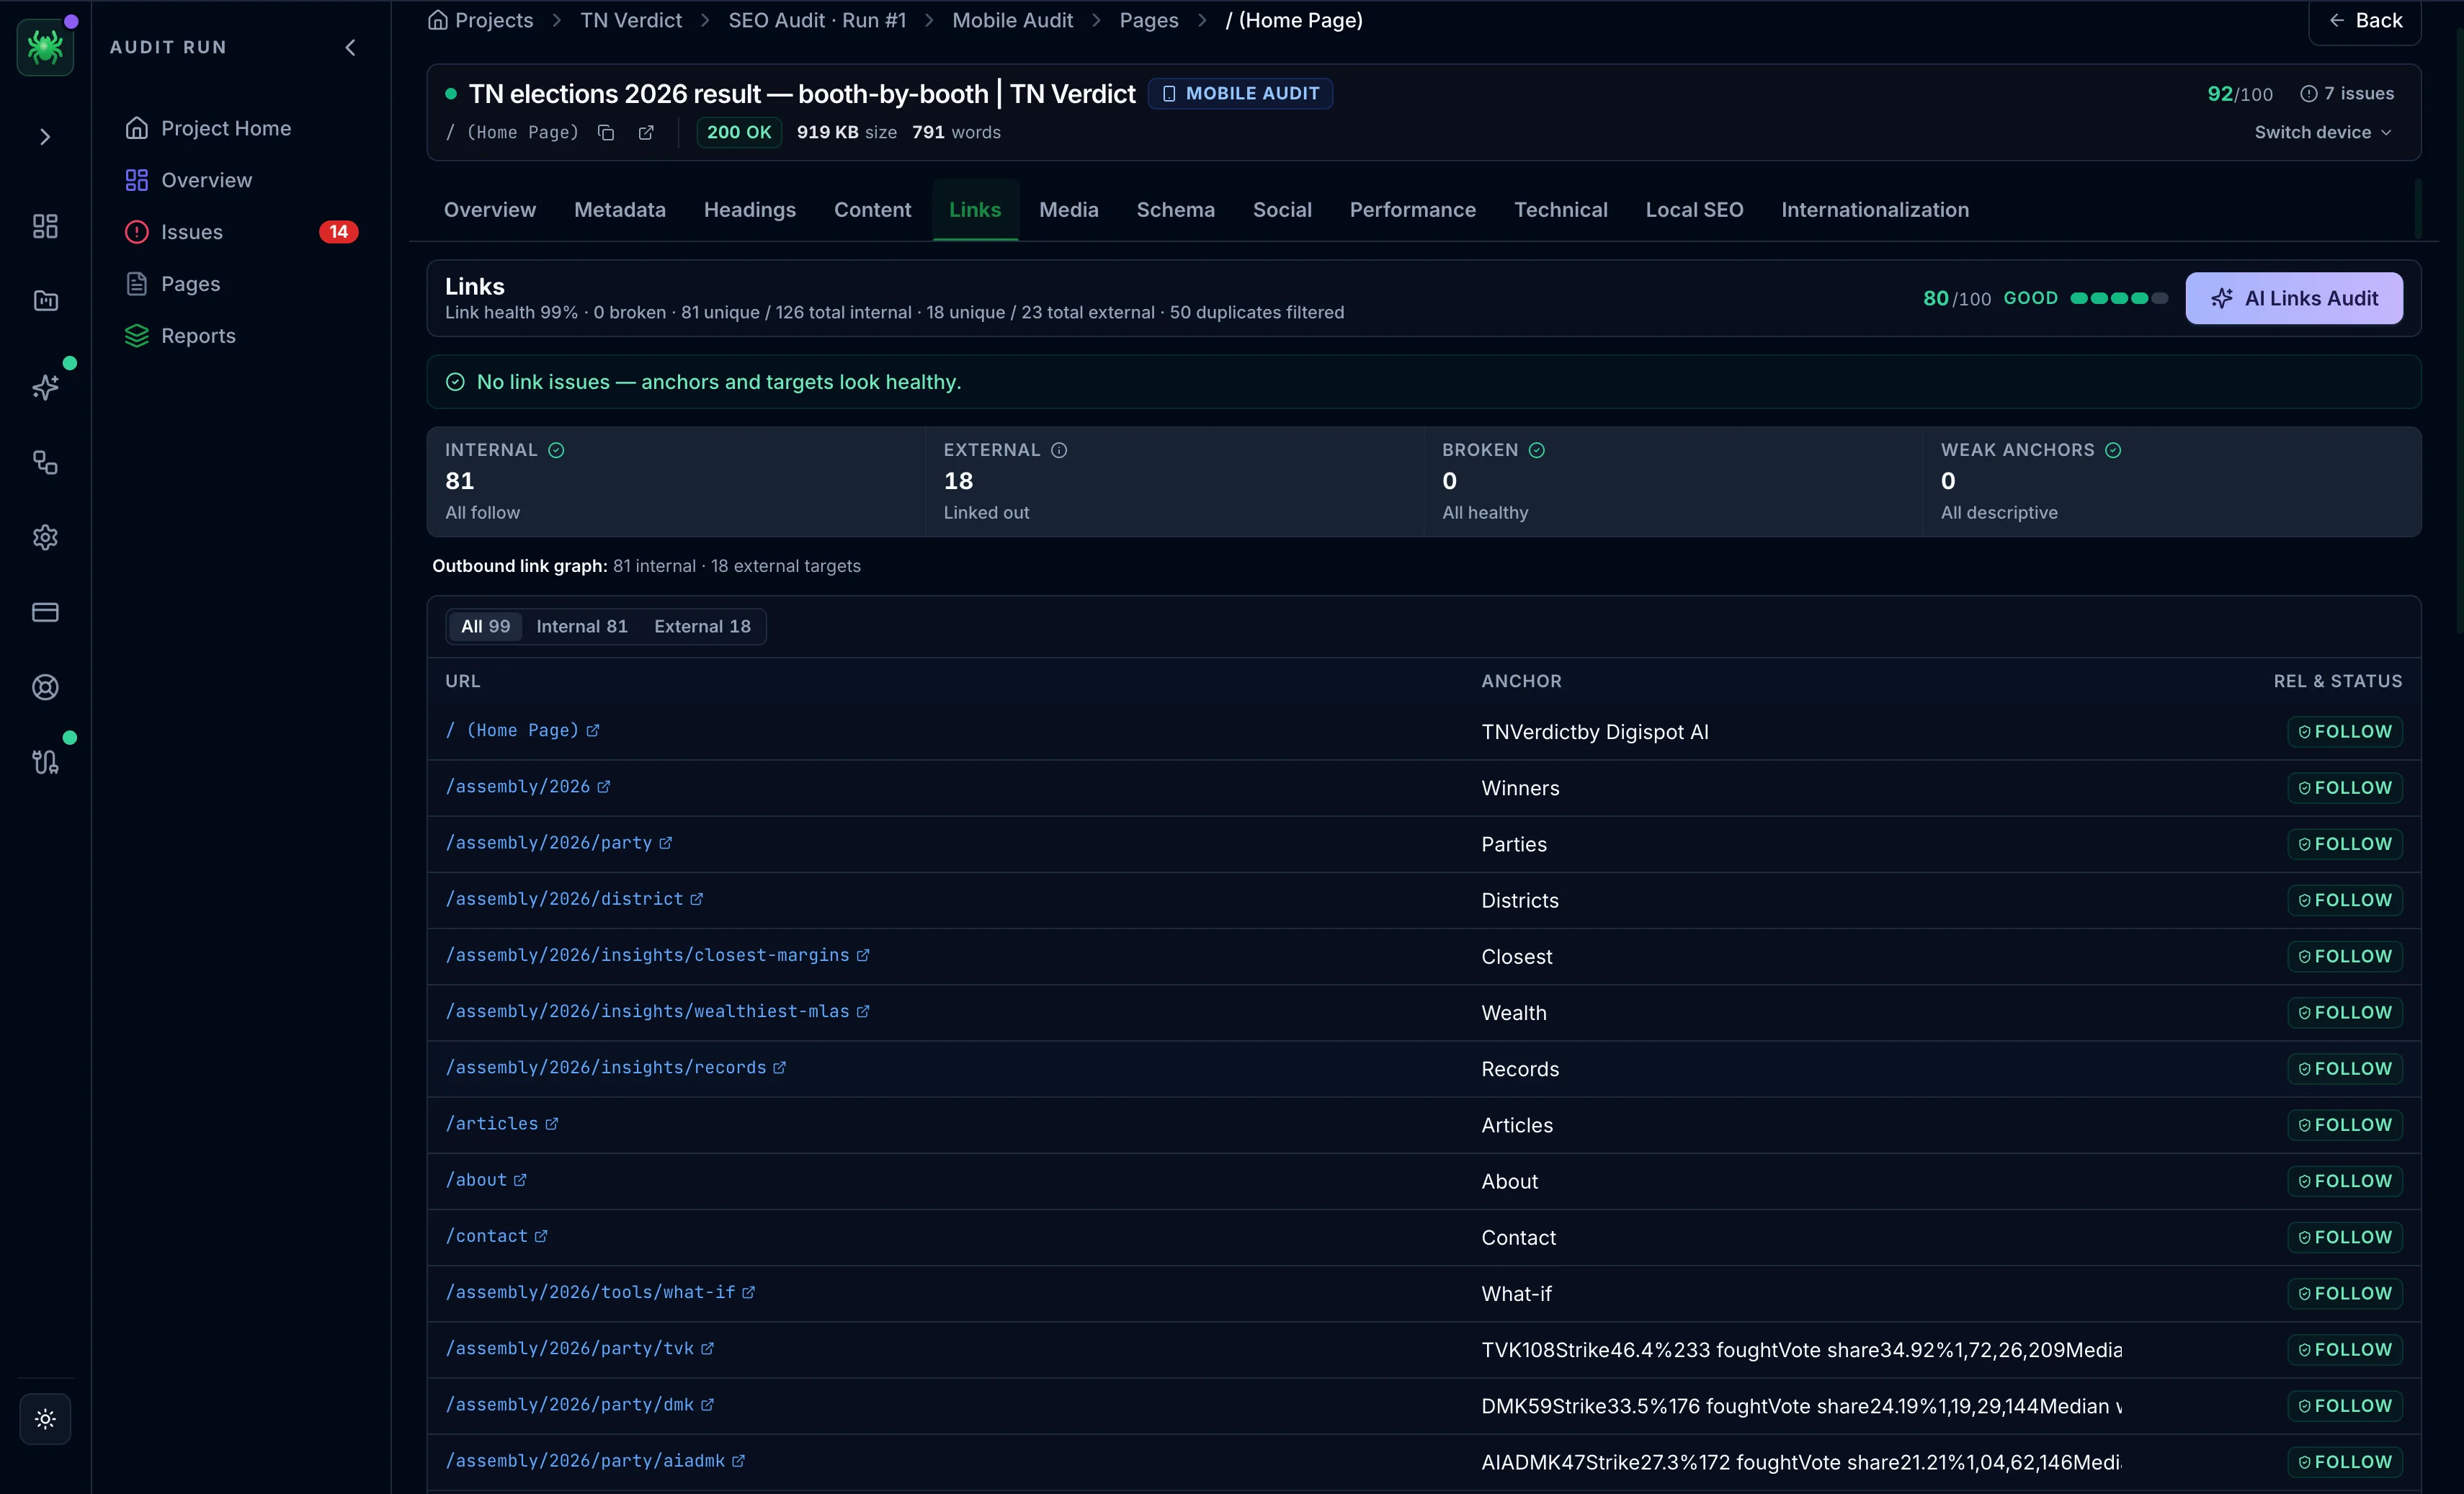Open external icon beside /assembly/2026/party/tvk
The height and width of the screenshot is (1494, 2464).
(707, 1348)
